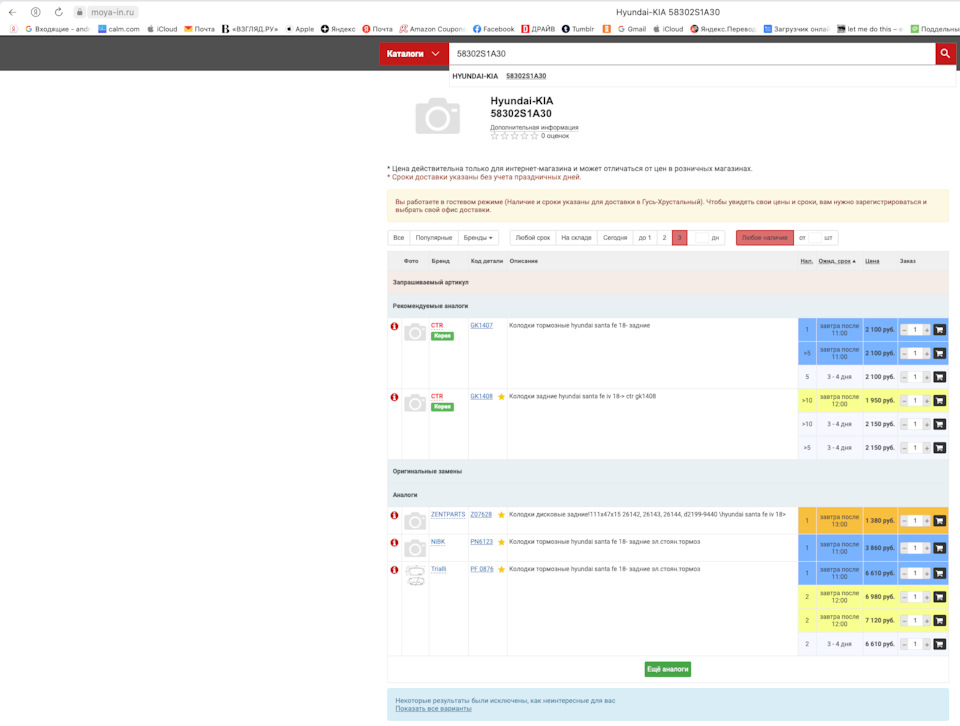Open the "Дополнительная информация" link
Viewport: 960px width, 726px height.
pyautogui.click(x=534, y=127)
